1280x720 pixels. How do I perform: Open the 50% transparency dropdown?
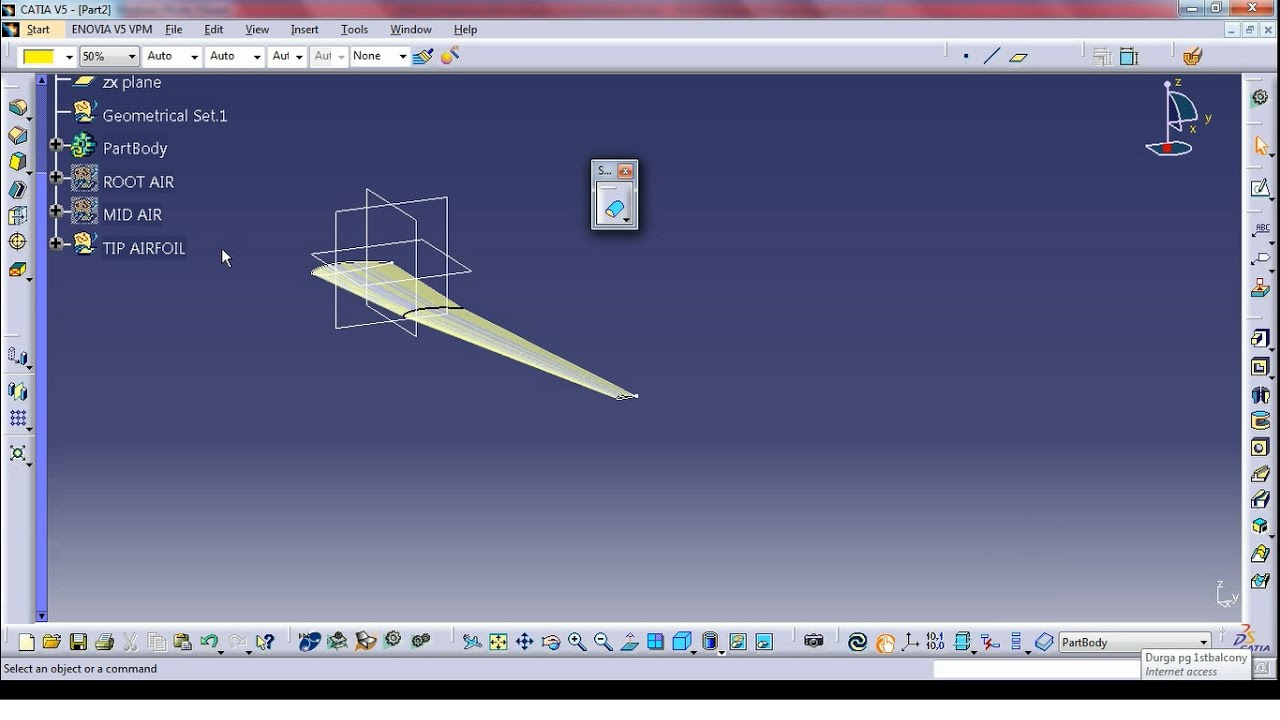point(131,57)
